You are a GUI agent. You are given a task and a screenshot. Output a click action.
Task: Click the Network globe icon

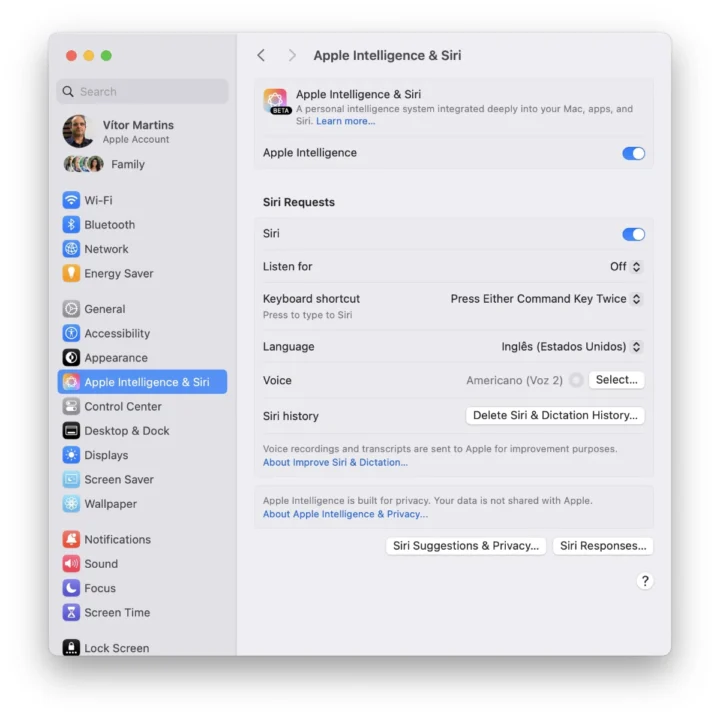(71, 249)
